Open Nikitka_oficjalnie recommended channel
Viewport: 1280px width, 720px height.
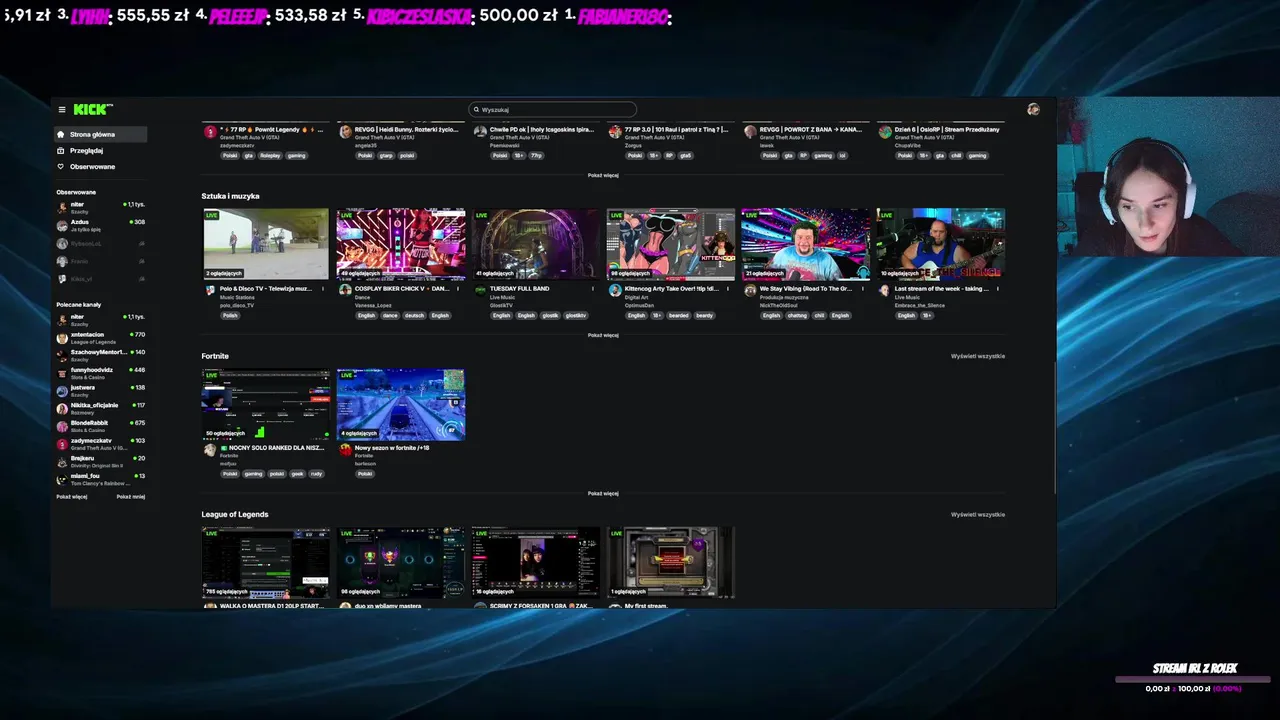click(100, 408)
